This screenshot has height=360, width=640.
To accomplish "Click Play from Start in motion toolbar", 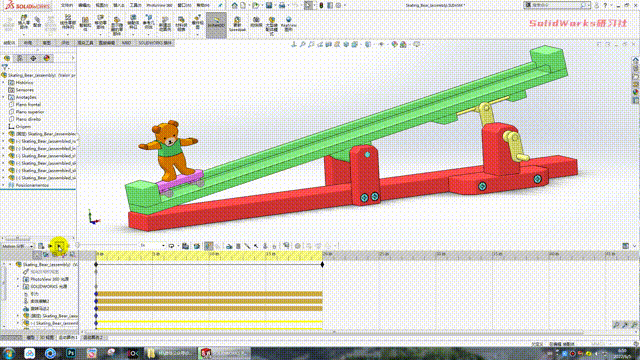I will 51,246.
